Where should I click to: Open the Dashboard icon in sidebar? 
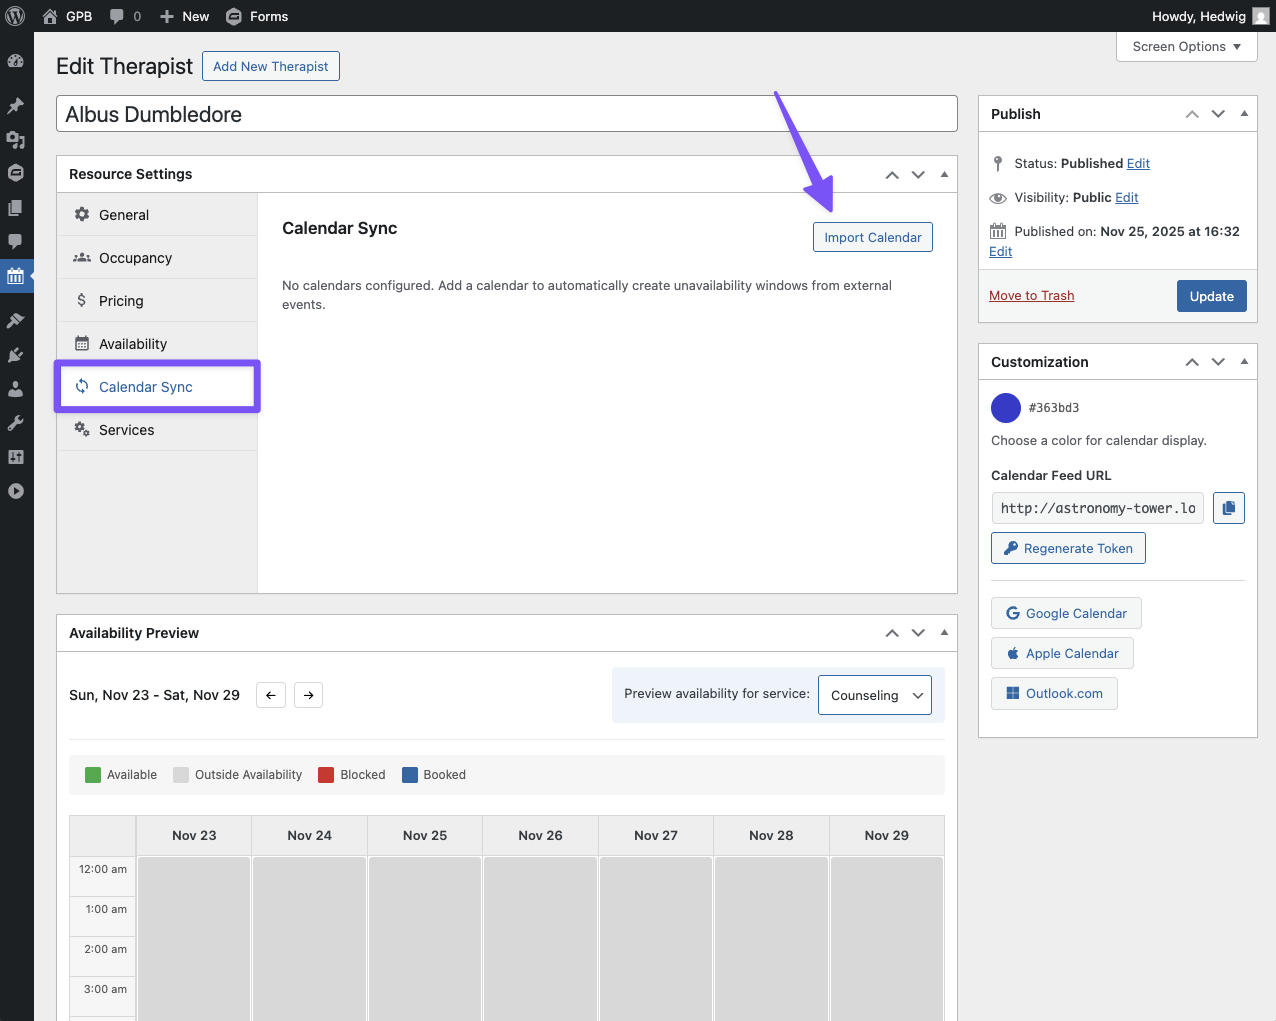[x=16, y=61]
